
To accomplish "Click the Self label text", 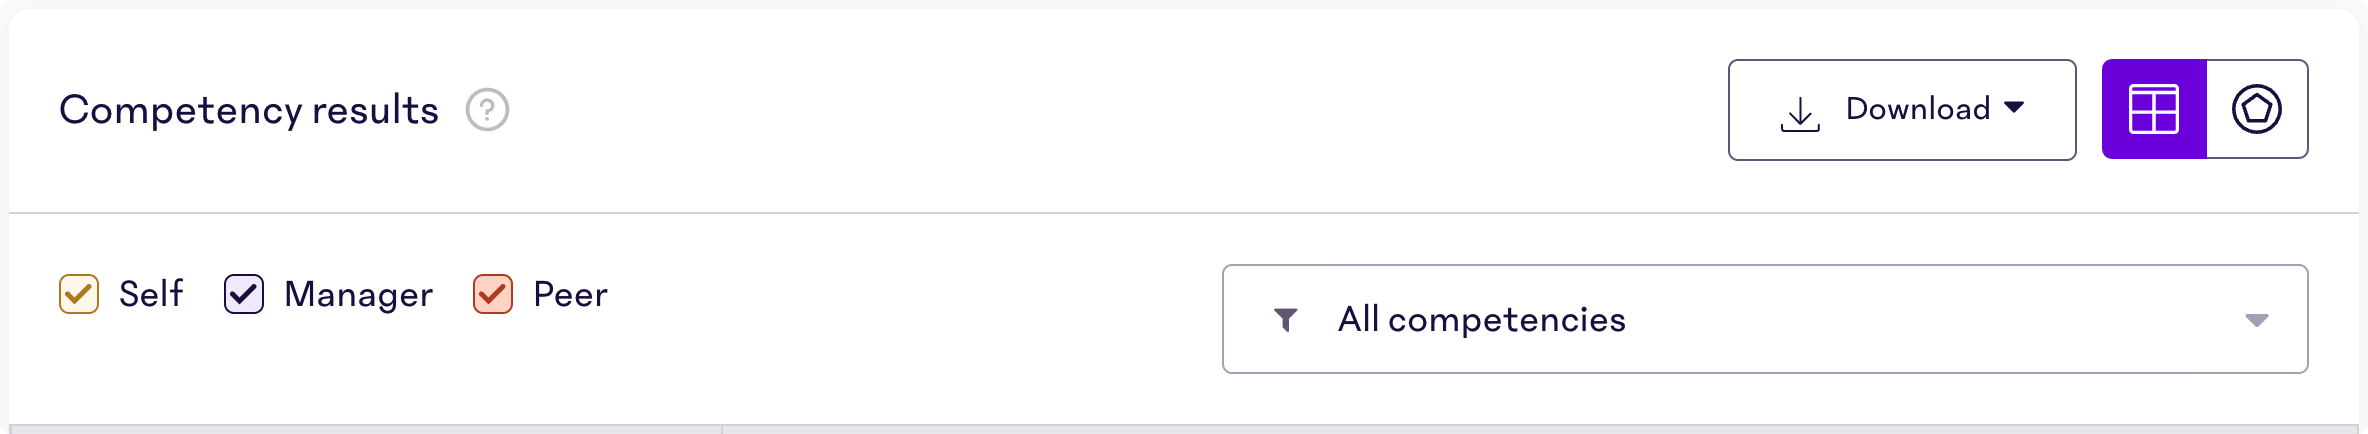I will [151, 294].
